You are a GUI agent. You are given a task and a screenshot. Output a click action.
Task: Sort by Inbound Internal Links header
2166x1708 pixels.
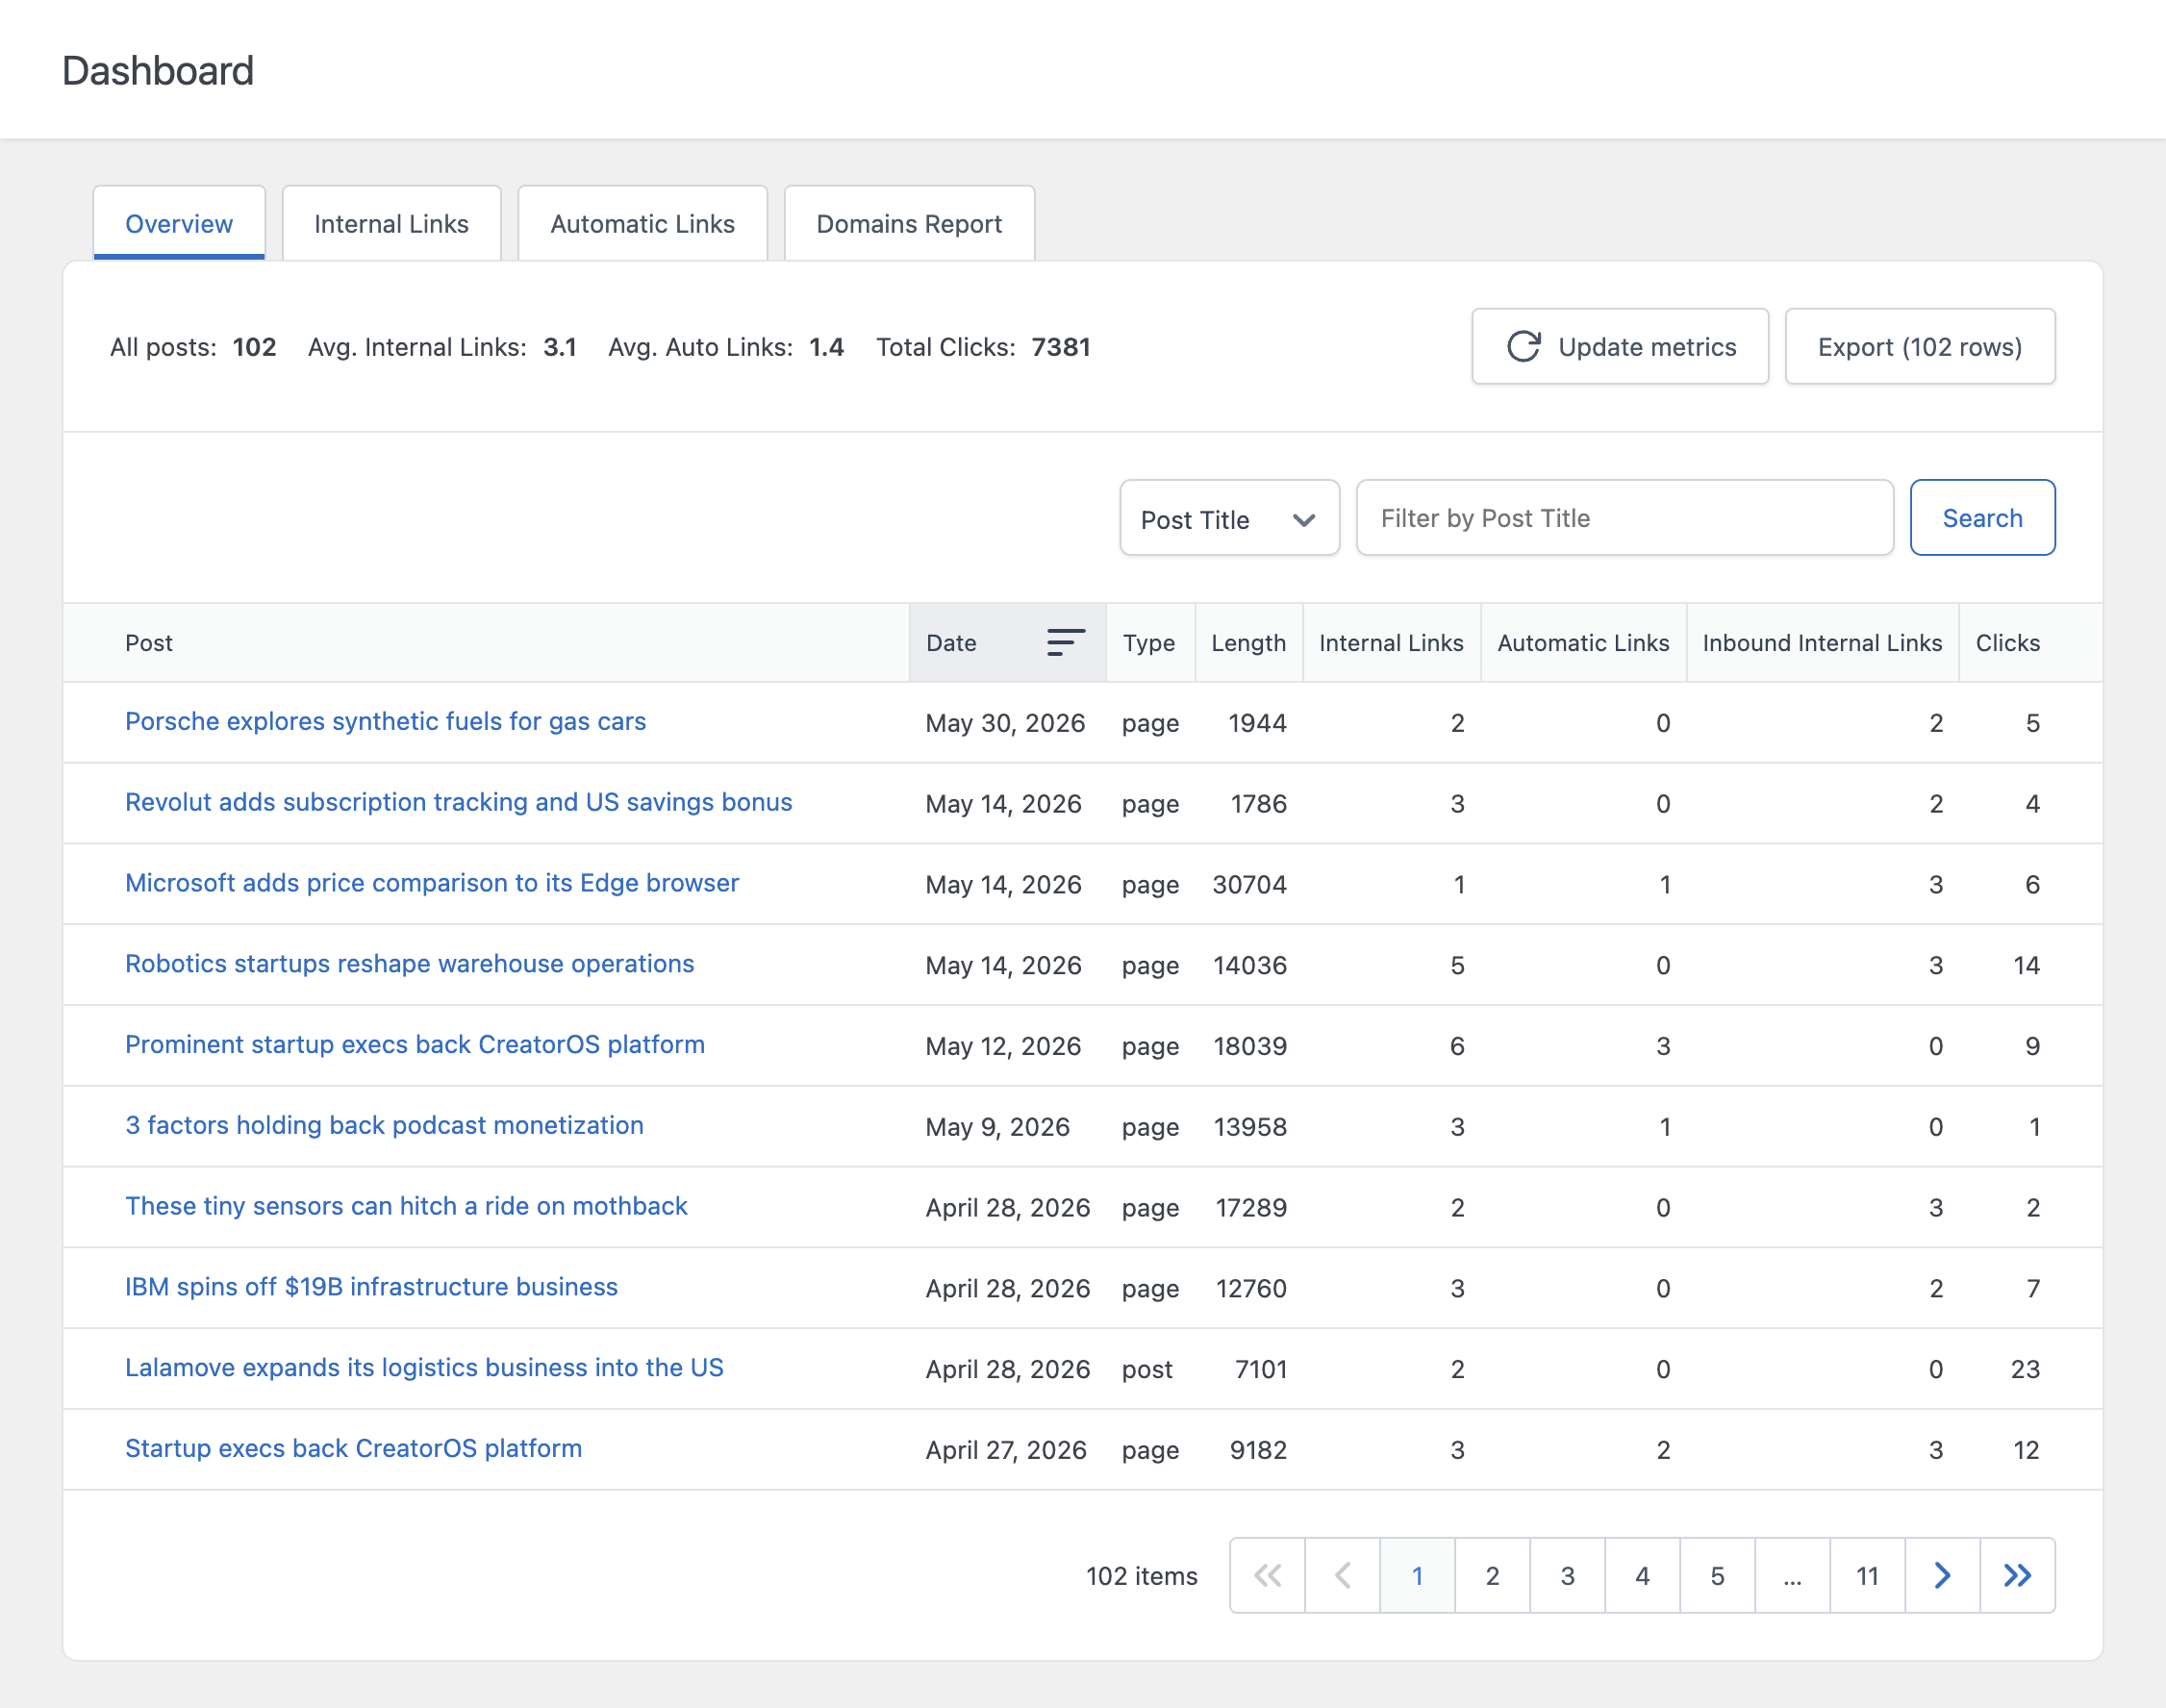pos(1822,642)
